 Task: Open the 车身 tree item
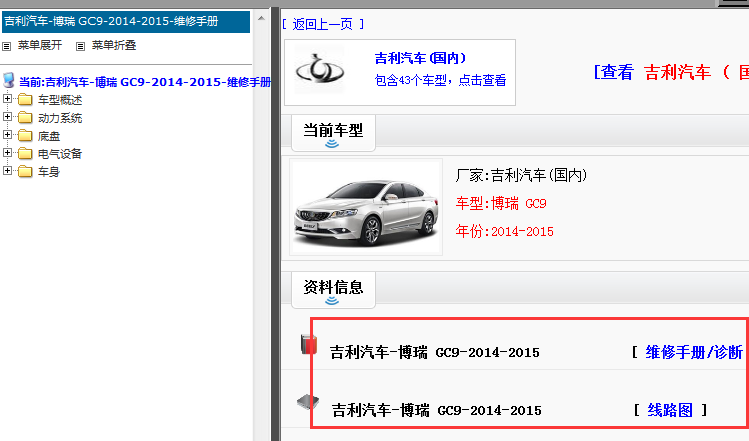coord(49,172)
